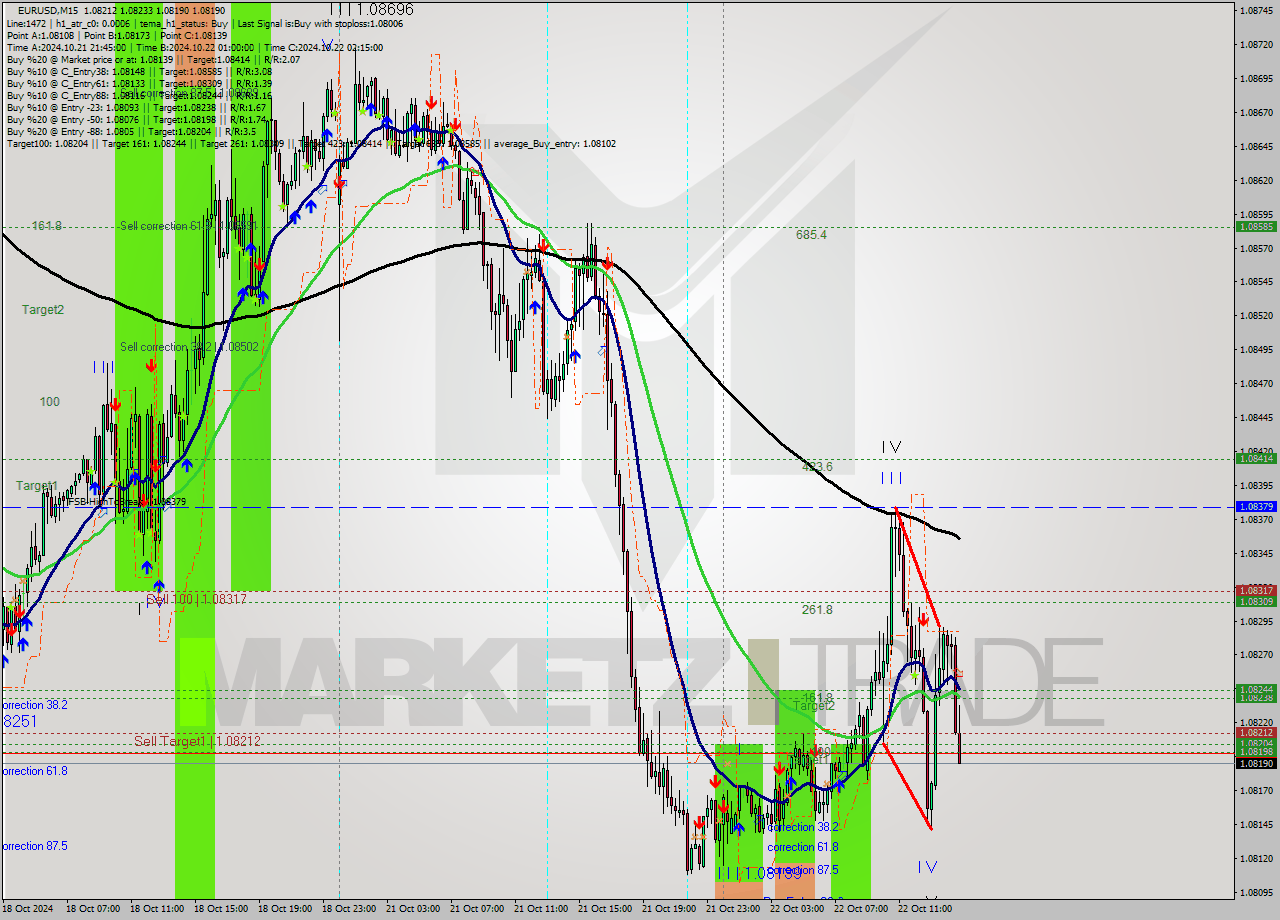The height and width of the screenshot is (920, 1280).
Task: Click the 18 Oct 11:00 time label
Action: 156,909
